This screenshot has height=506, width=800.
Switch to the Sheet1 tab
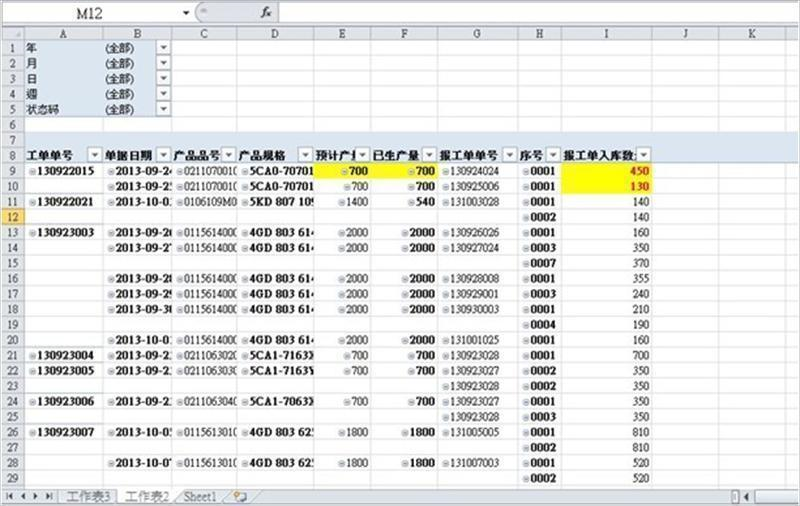pyautogui.click(x=199, y=496)
